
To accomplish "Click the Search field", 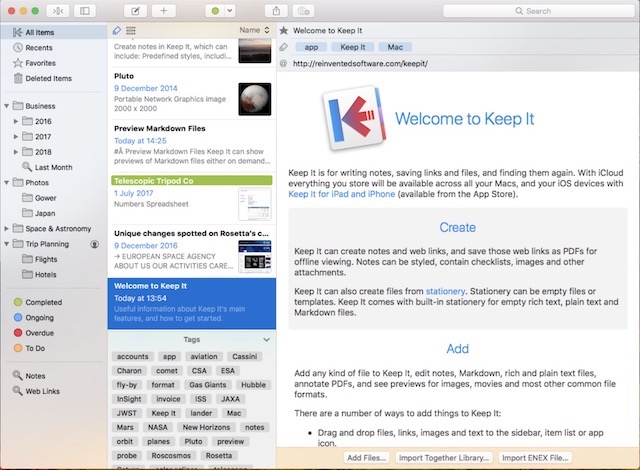I will [539, 11].
